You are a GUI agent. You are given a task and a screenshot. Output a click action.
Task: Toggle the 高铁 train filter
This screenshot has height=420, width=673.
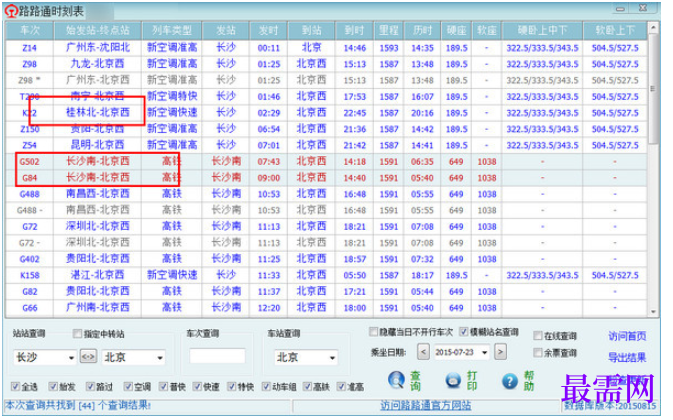click(x=307, y=387)
